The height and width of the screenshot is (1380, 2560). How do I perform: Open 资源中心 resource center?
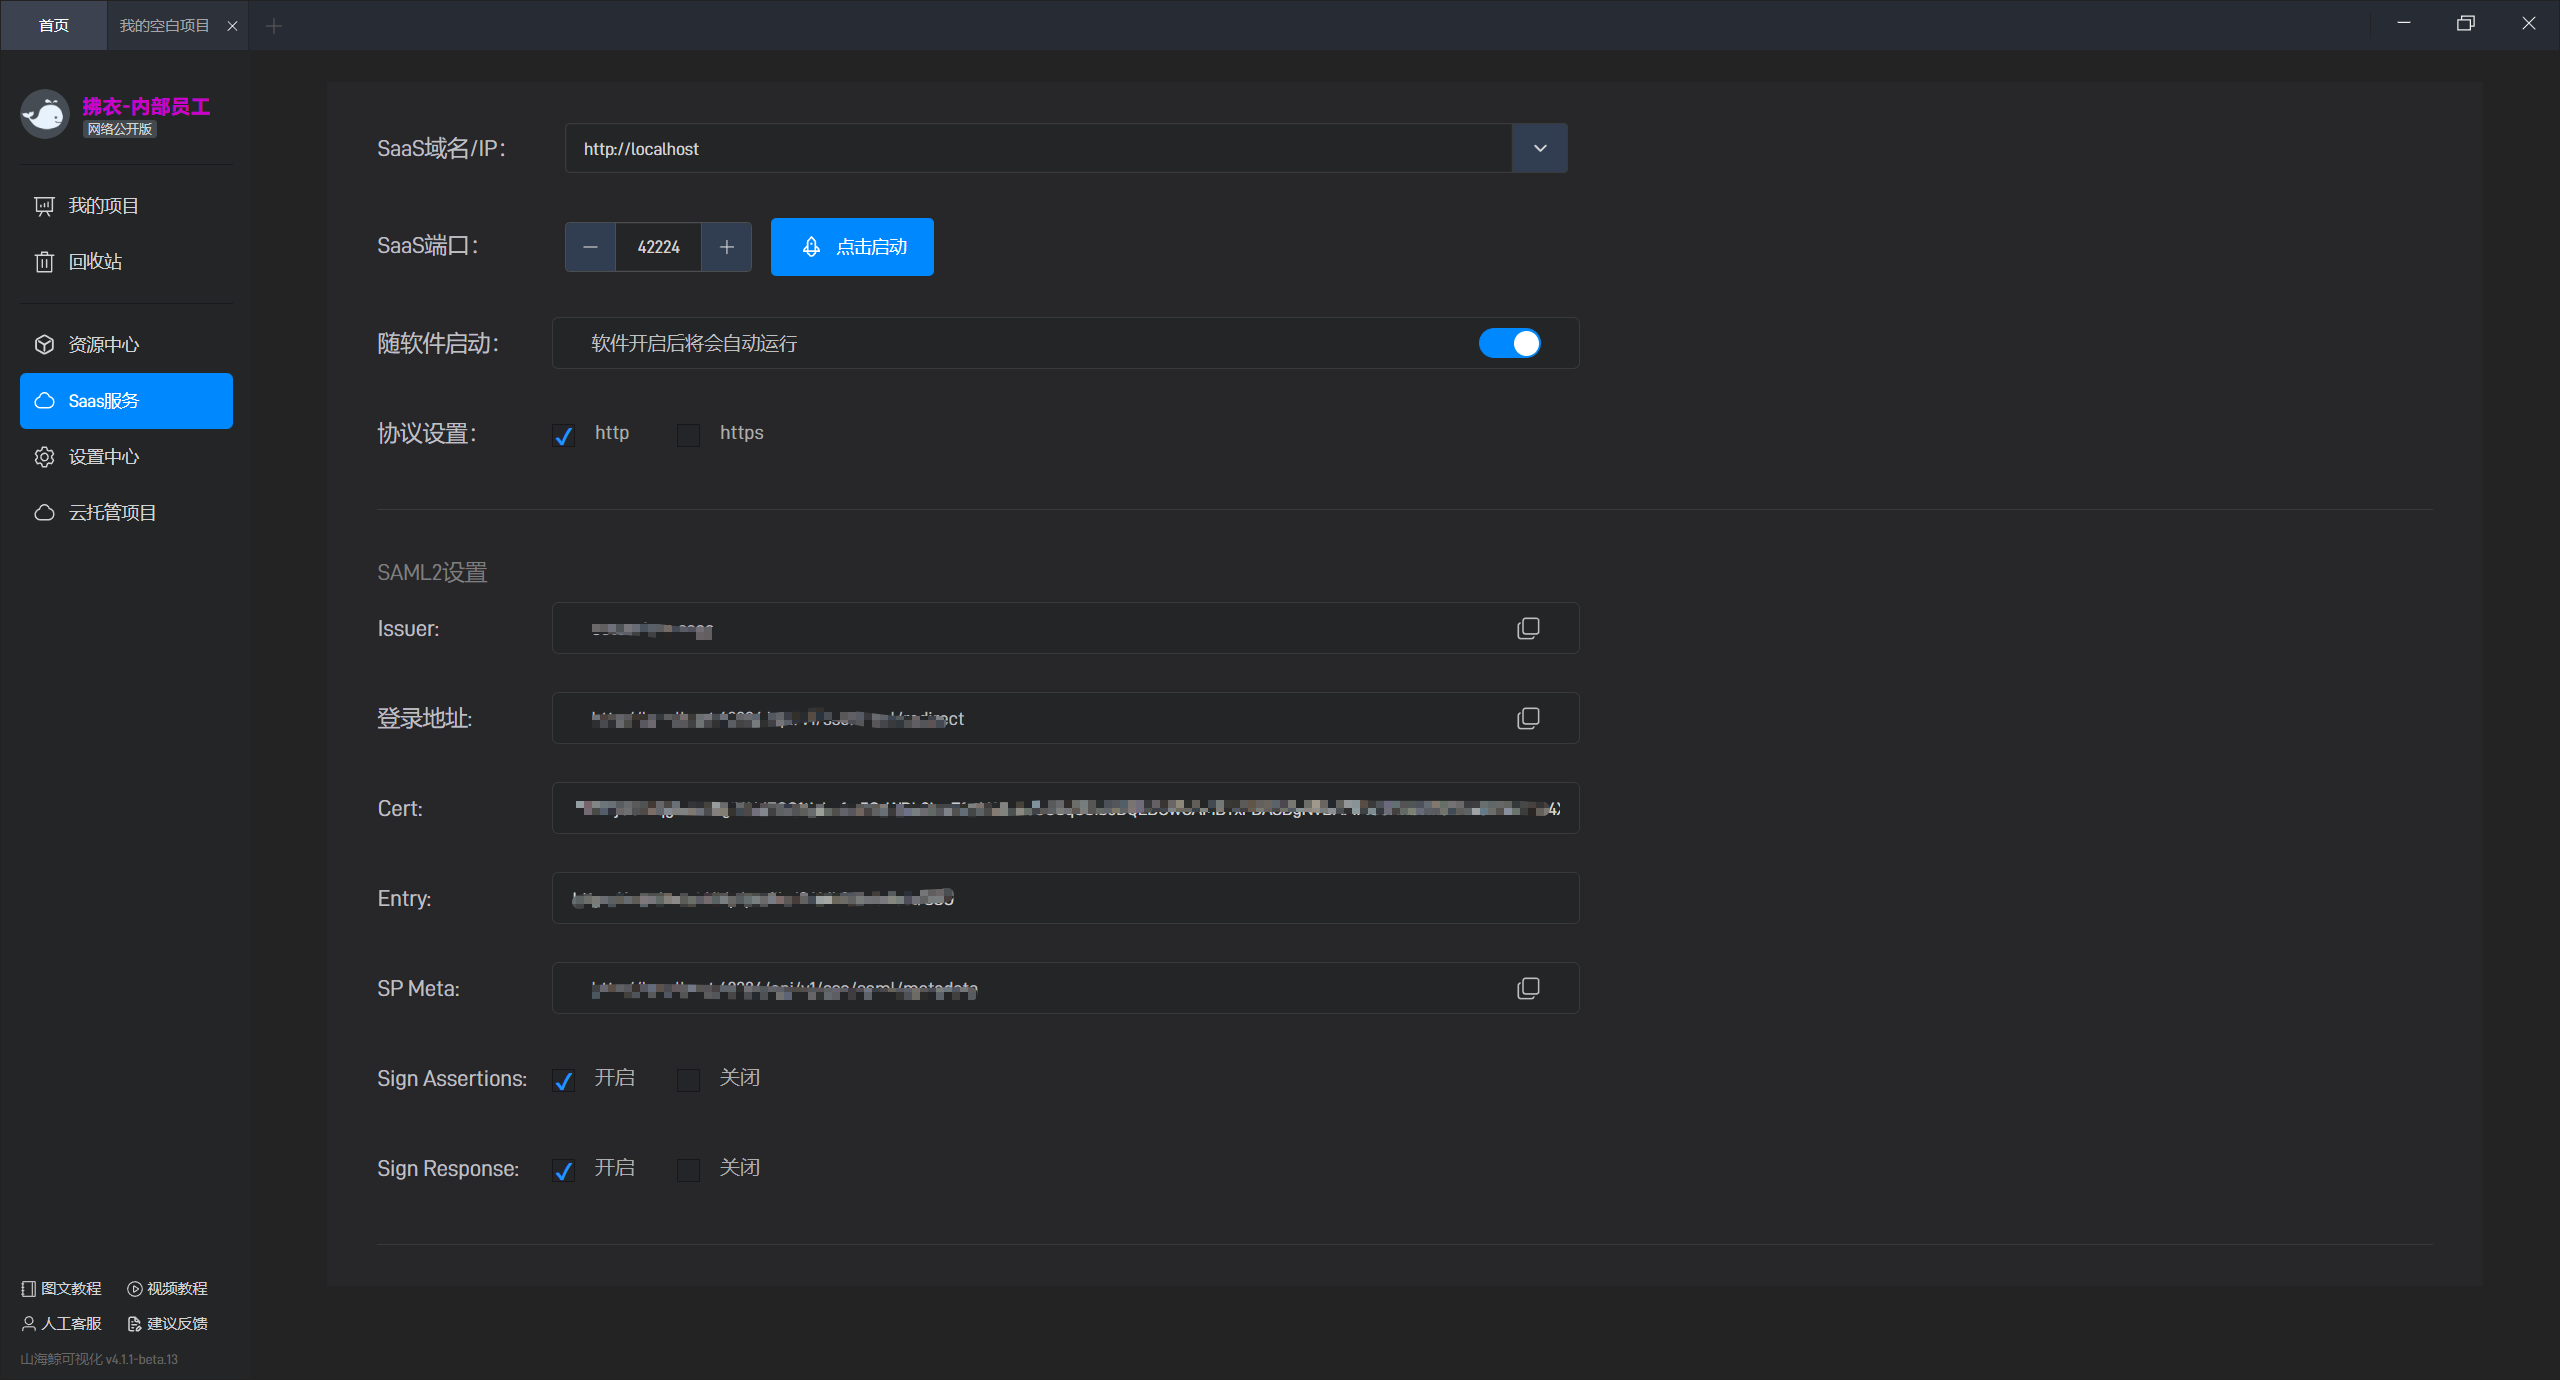tap(103, 345)
